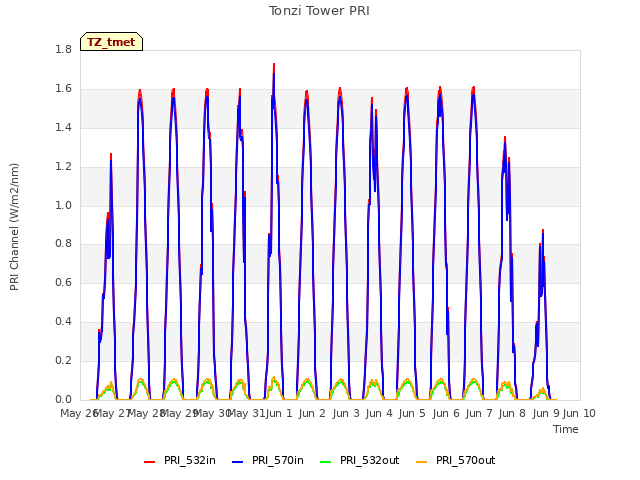Viewport: 640px width, 480px height.
Task: Click the 1.4 y-axis tick label
Action: (63, 128)
